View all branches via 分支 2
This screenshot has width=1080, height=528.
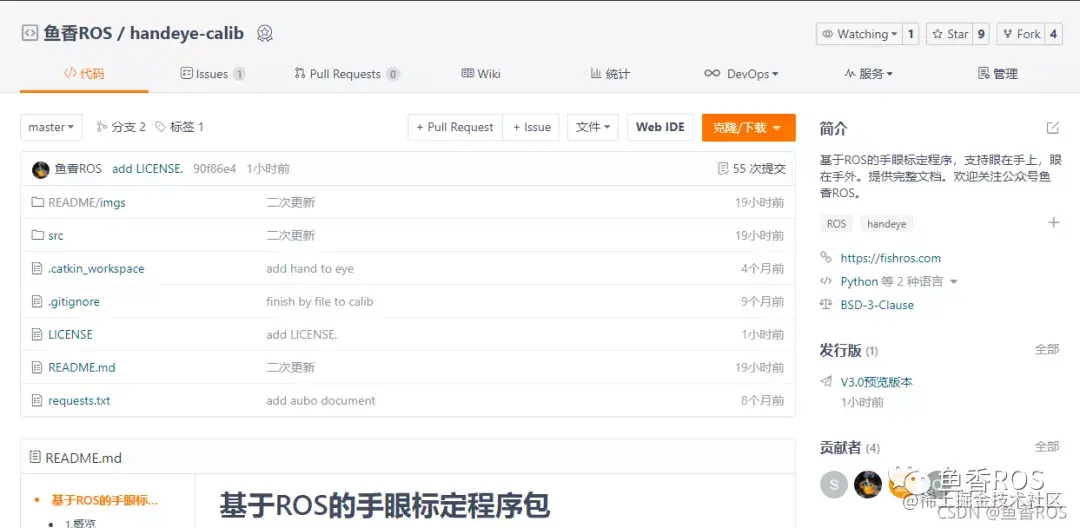point(121,127)
